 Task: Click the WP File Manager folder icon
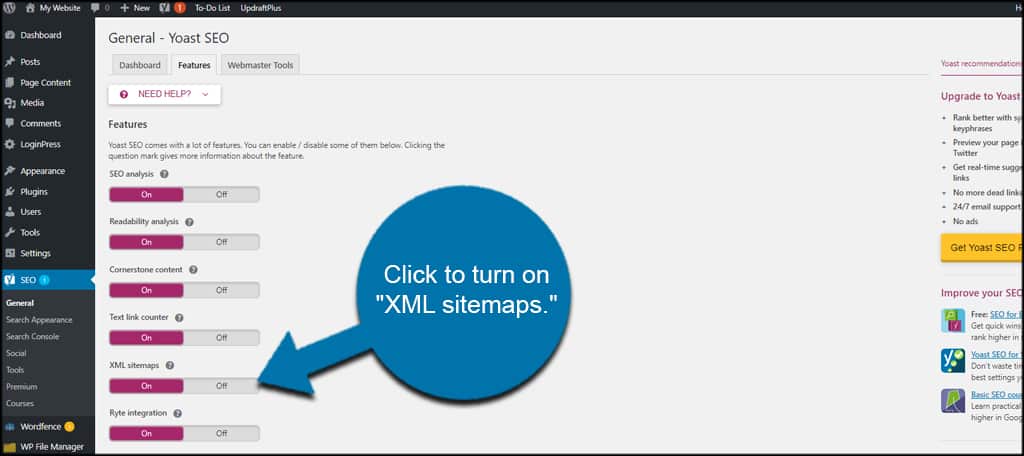(x=10, y=448)
